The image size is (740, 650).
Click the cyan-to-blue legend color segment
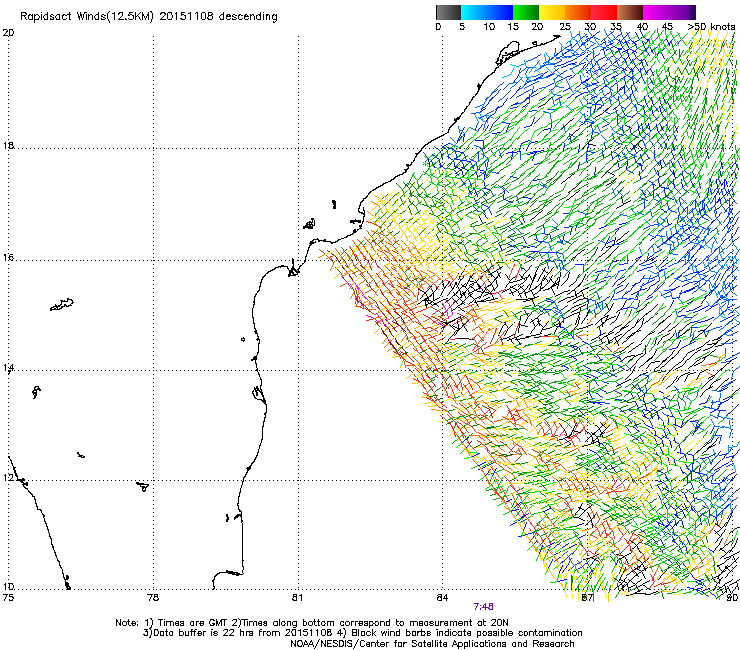(487, 12)
